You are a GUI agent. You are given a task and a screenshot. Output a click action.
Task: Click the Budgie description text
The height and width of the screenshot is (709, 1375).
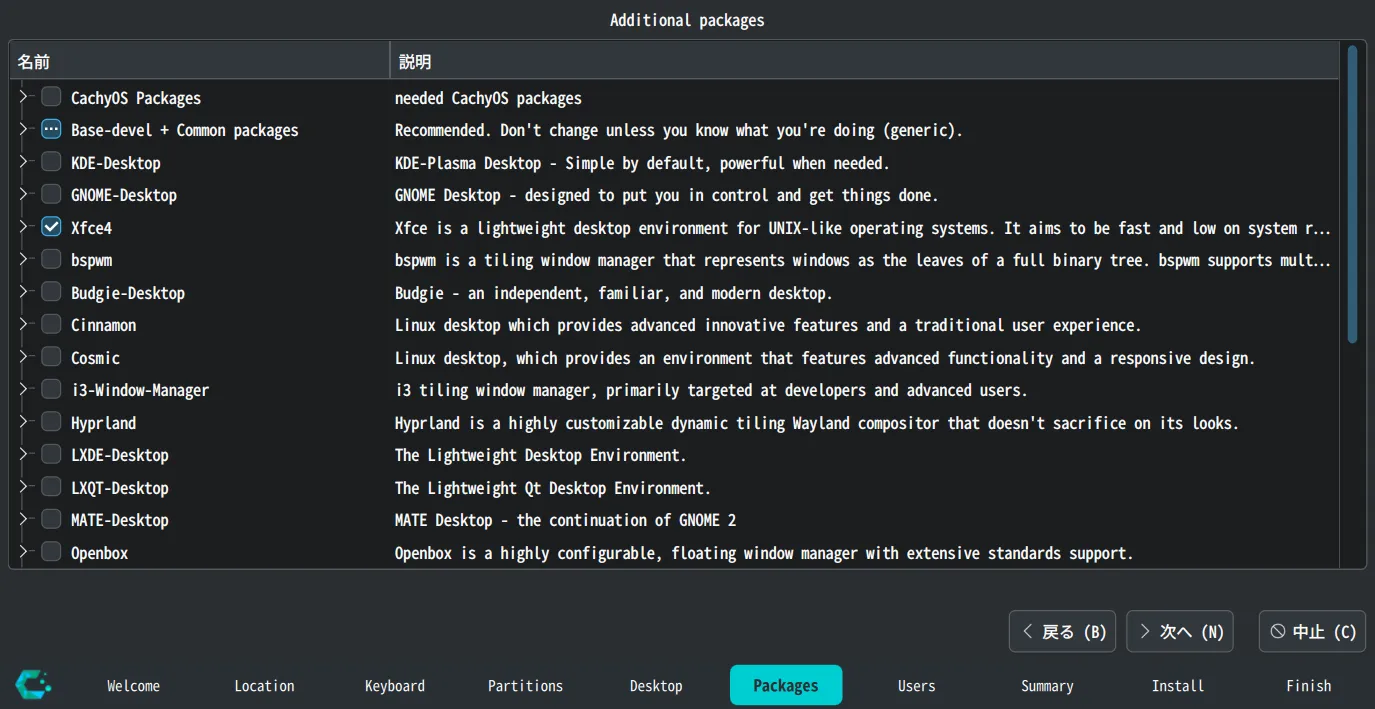click(x=614, y=293)
